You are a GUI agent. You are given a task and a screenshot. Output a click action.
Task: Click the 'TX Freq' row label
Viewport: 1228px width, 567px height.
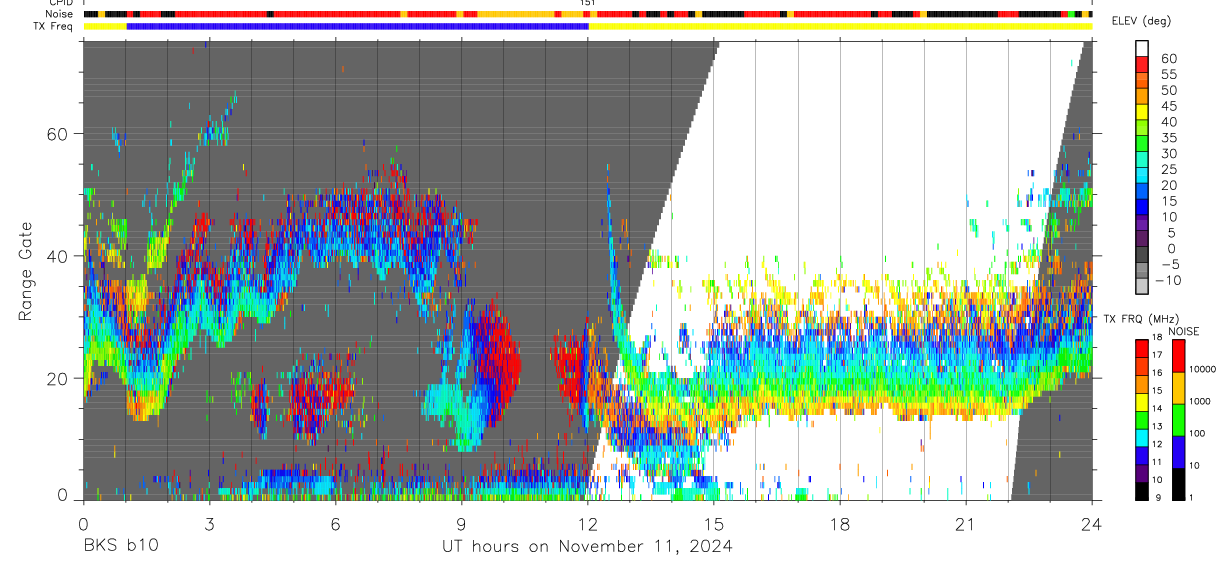click(52, 26)
